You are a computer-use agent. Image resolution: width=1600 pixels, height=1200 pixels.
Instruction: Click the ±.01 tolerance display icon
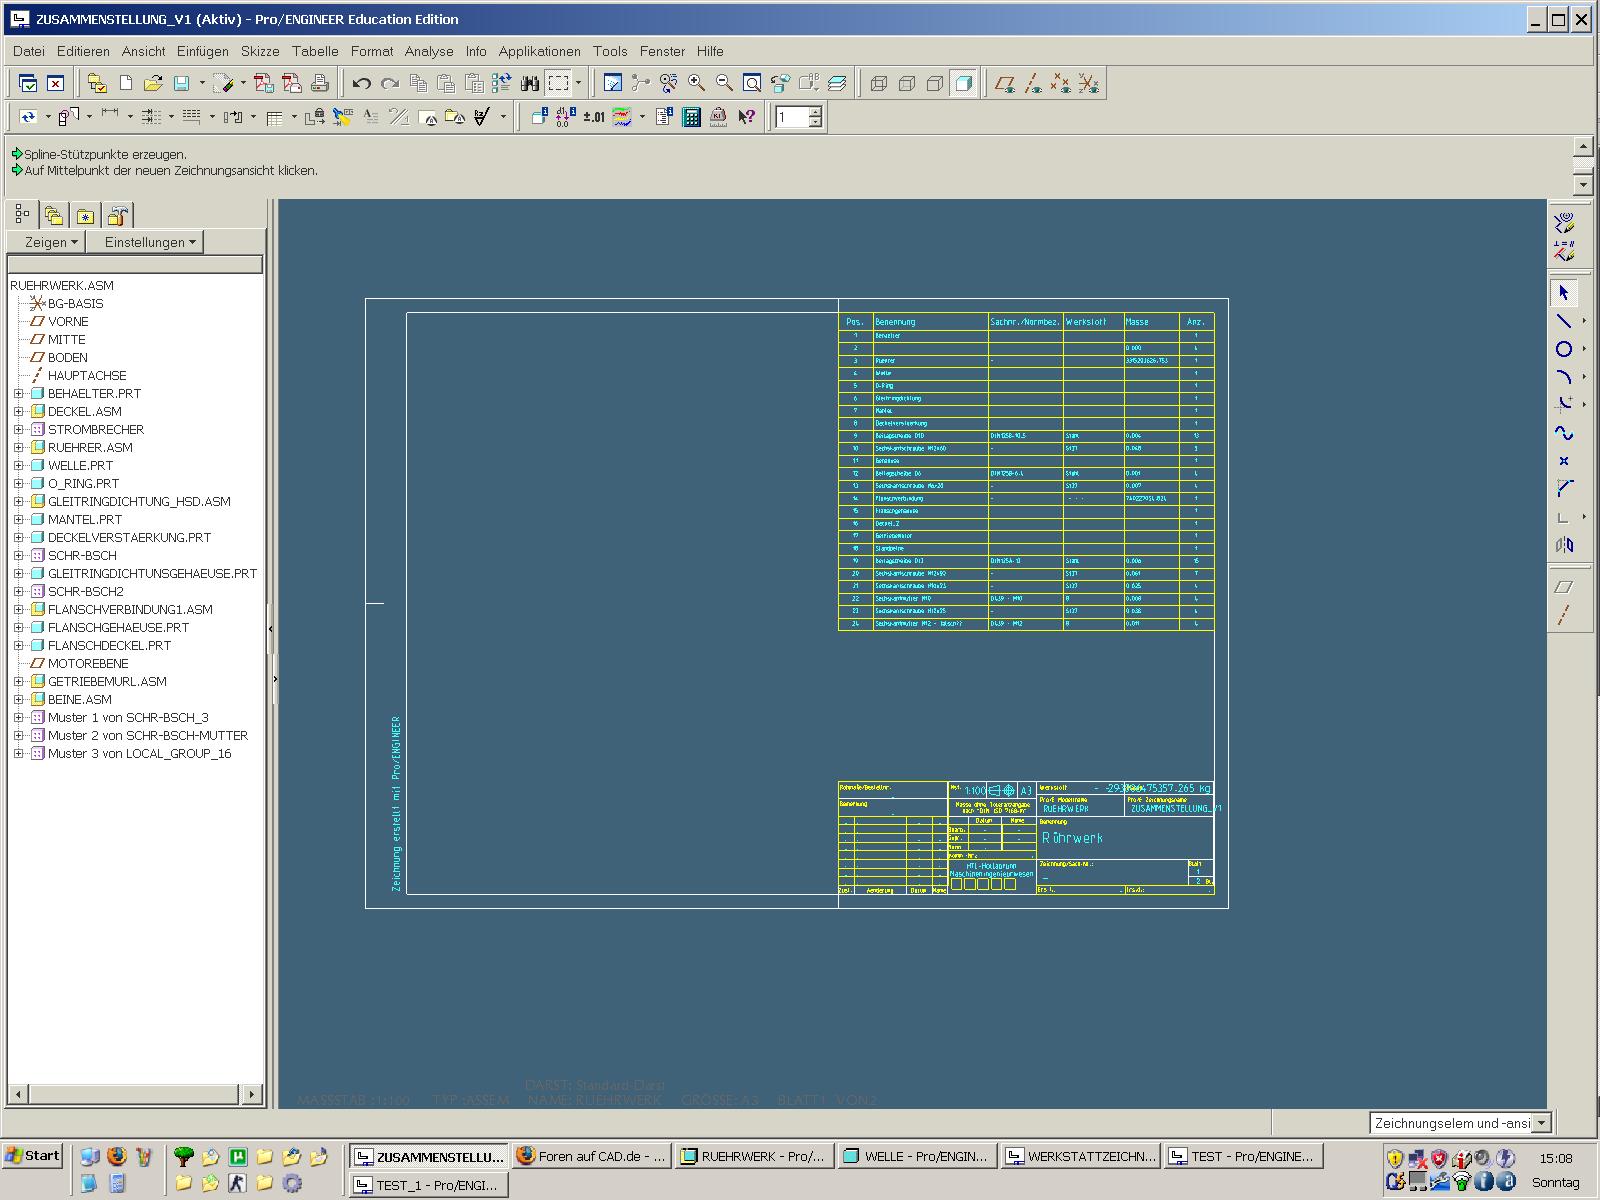click(x=594, y=117)
